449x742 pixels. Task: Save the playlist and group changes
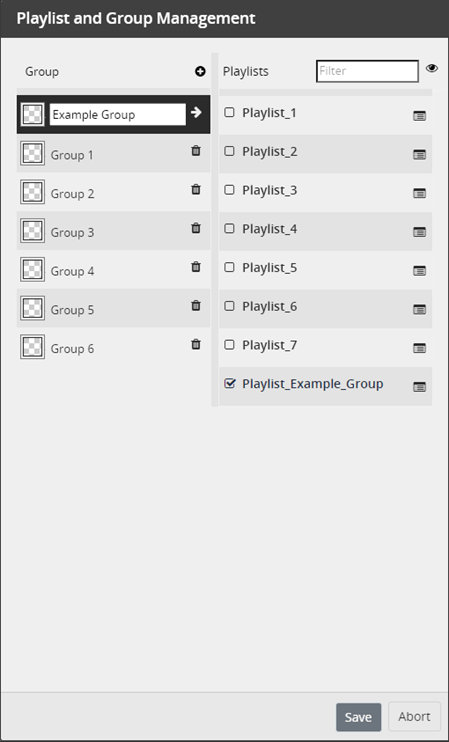(x=359, y=717)
